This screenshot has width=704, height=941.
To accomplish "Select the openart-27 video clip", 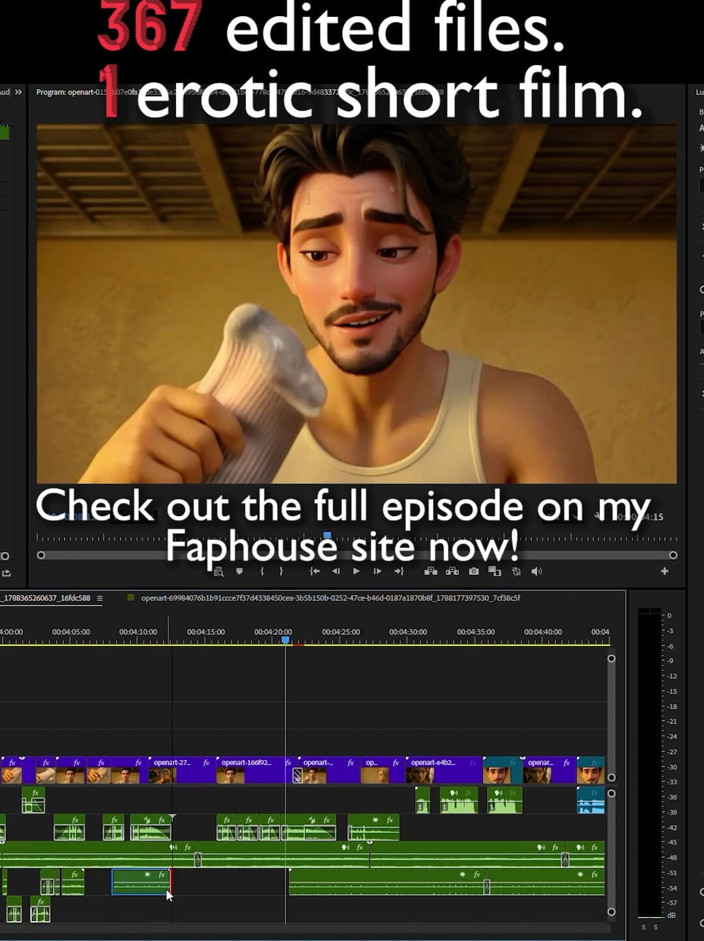I will tap(181, 770).
